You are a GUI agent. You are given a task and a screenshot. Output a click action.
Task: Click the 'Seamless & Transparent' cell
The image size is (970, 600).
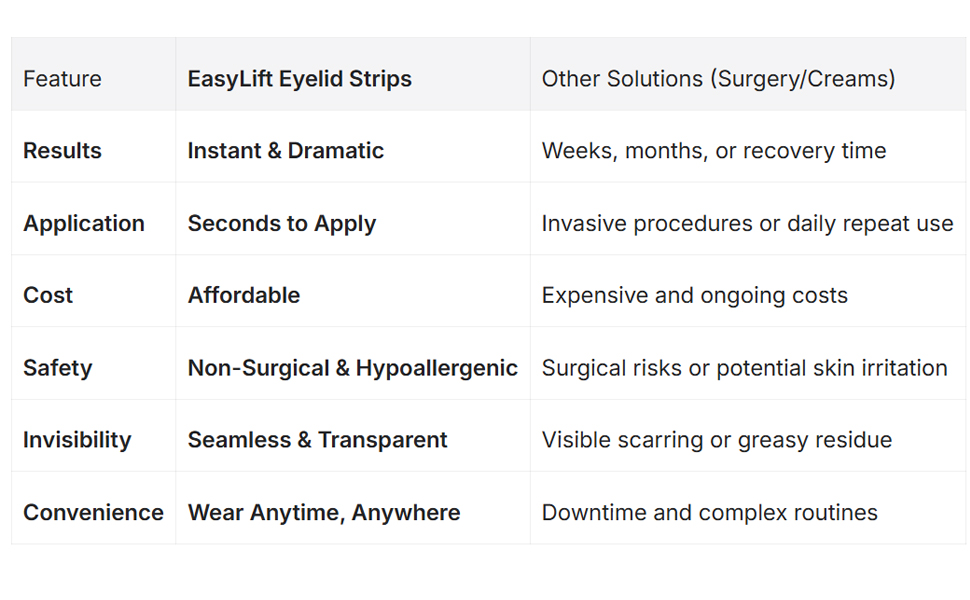(317, 440)
